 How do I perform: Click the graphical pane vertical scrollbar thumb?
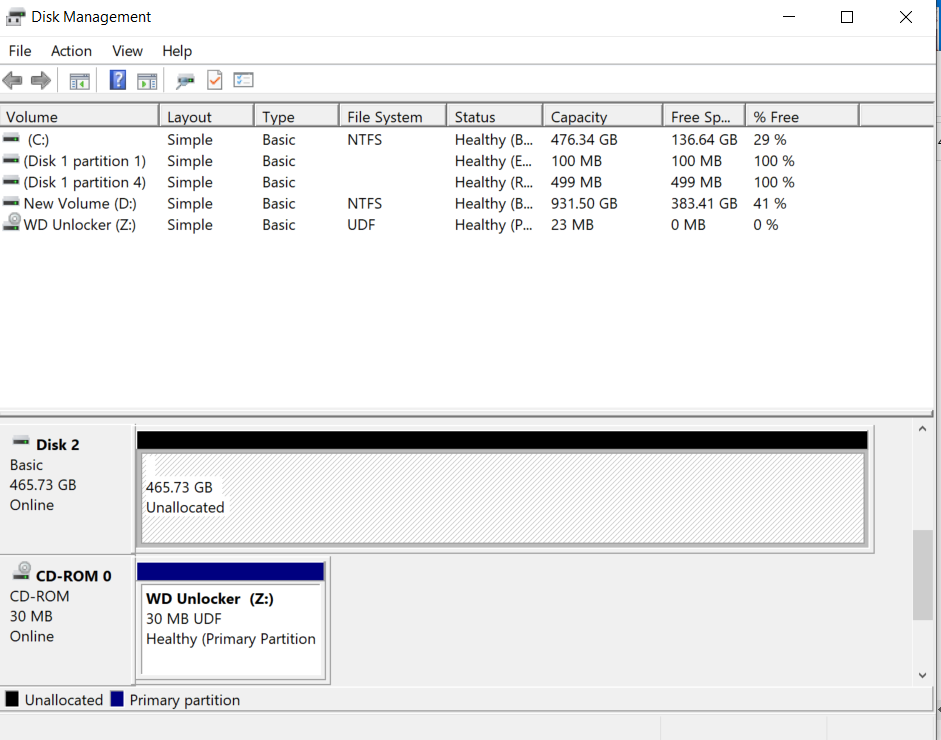pos(923,574)
